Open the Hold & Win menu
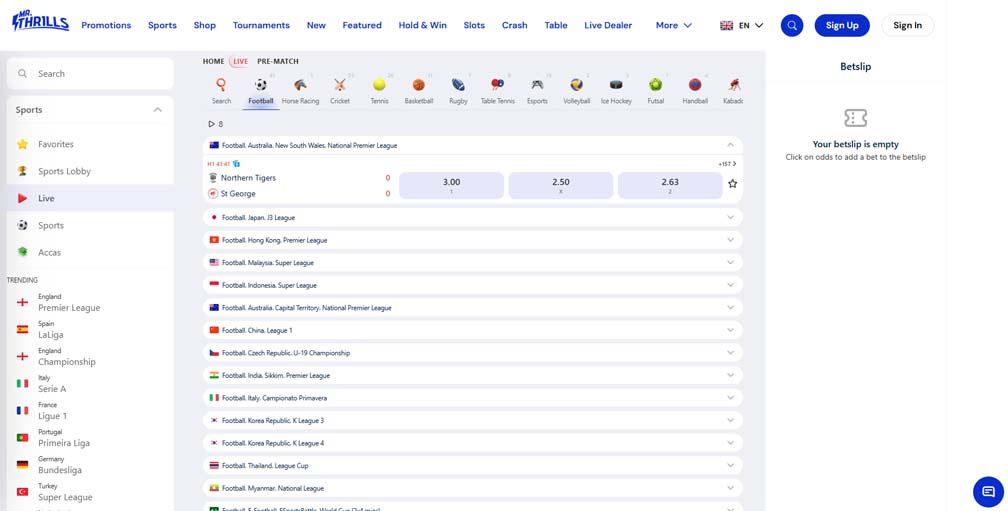This screenshot has width=1008, height=511. tap(422, 26)
